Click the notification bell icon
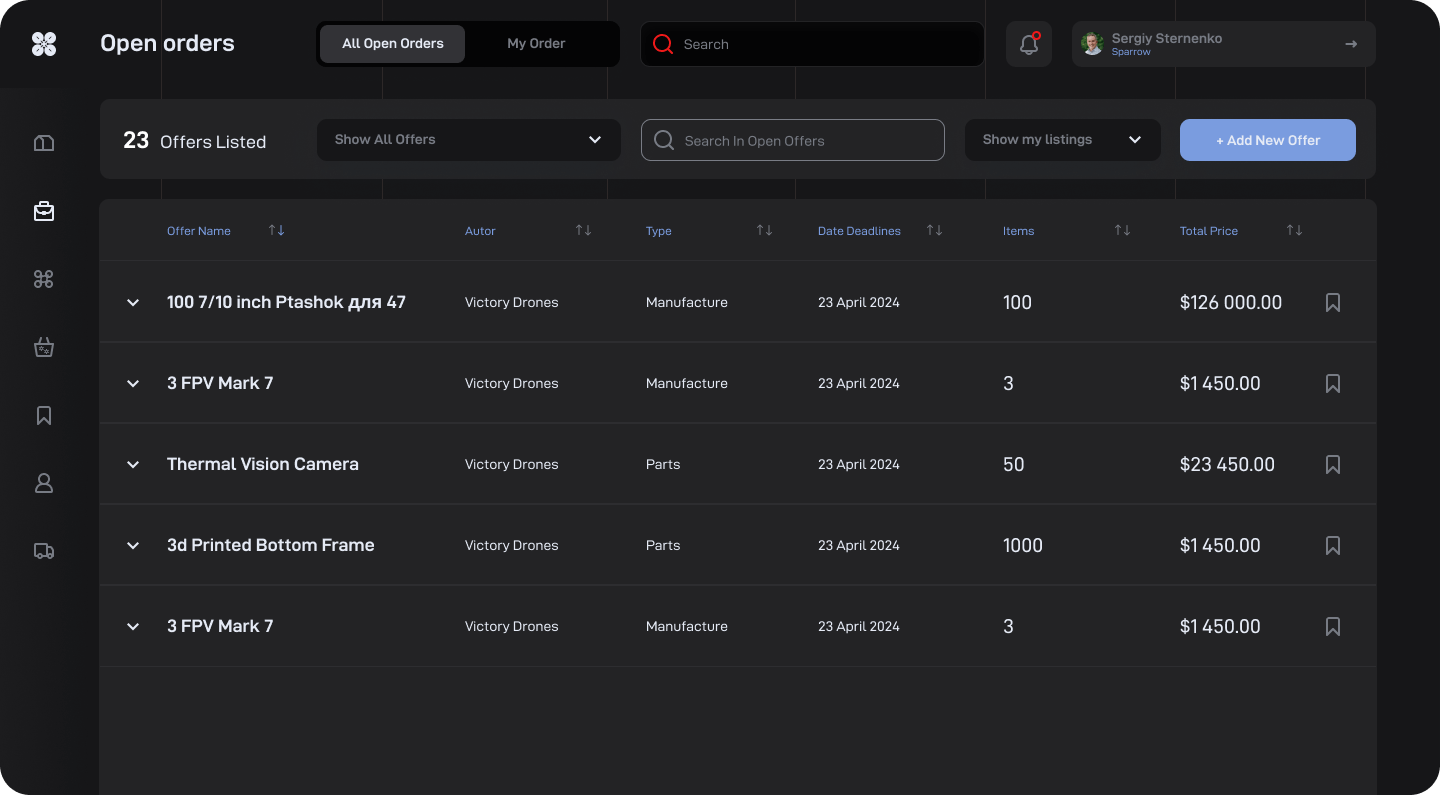 1028,44
